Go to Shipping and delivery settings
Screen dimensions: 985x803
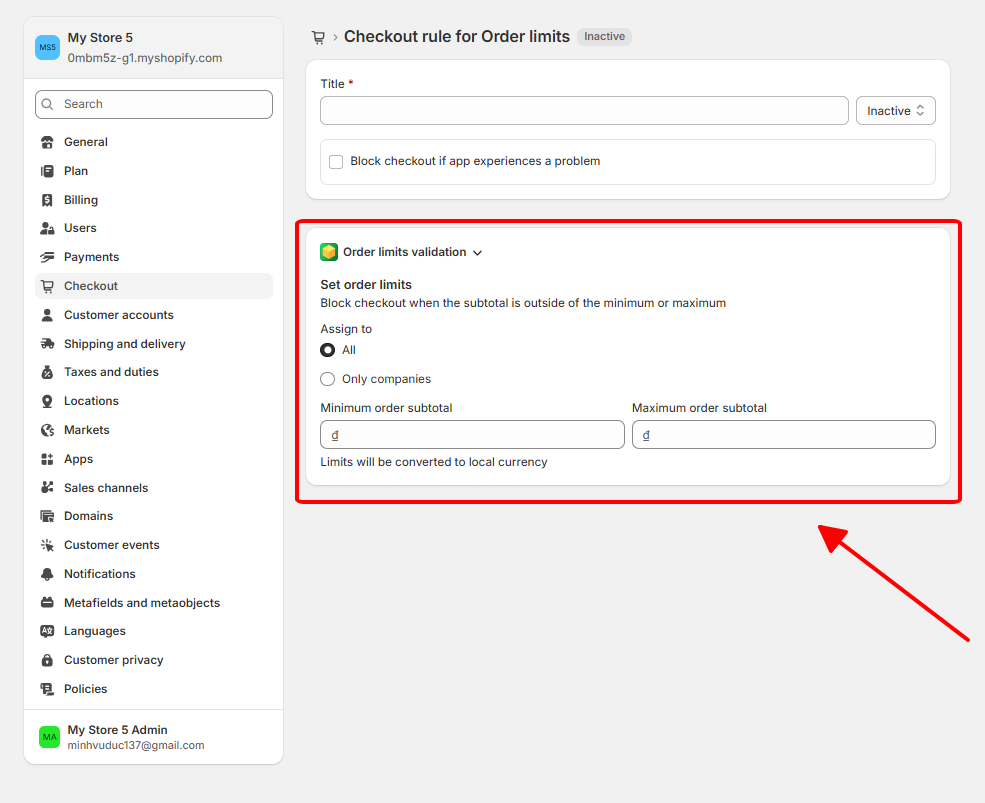(154, 344)
